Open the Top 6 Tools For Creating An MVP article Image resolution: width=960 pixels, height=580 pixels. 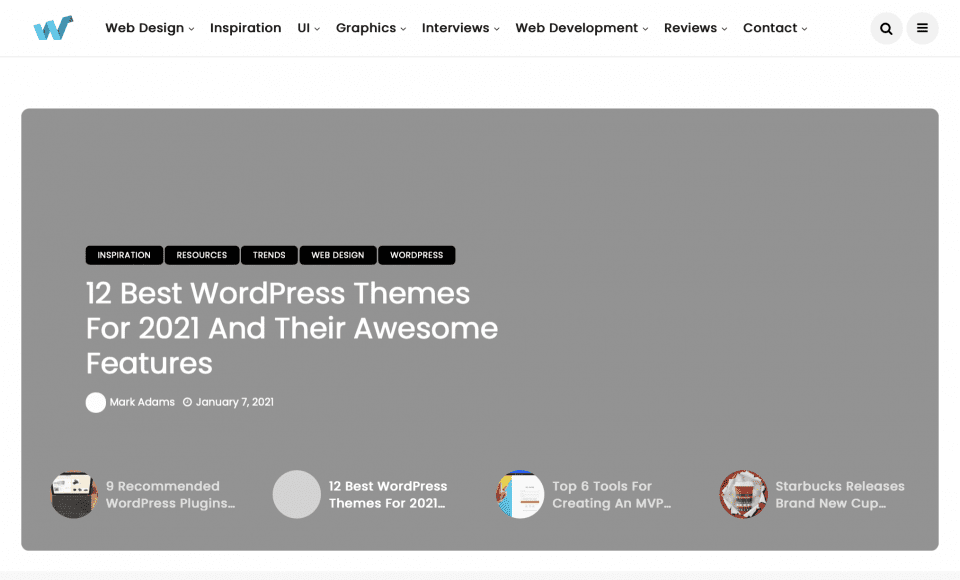[x=611, y=494]
